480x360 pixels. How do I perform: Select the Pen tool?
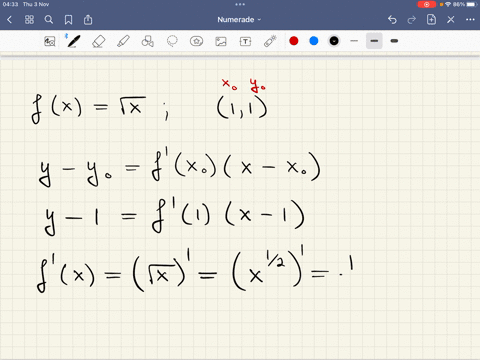click(x=73, y=41)
